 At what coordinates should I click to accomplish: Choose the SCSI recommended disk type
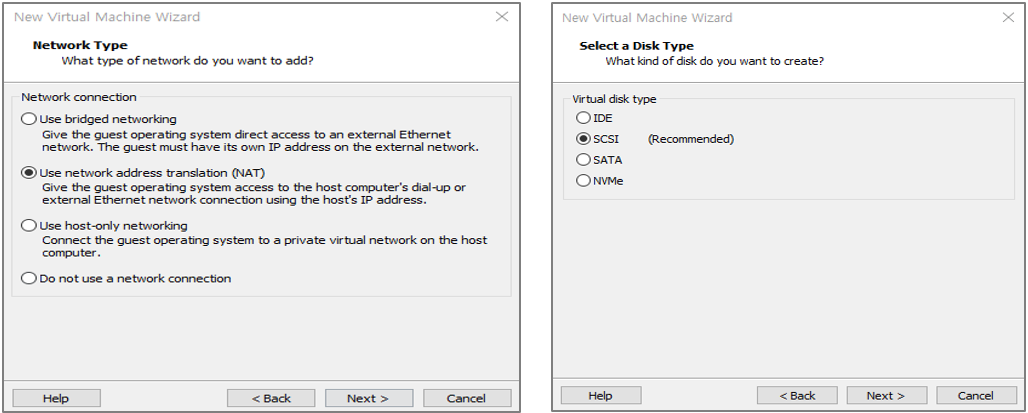[584, 139]
